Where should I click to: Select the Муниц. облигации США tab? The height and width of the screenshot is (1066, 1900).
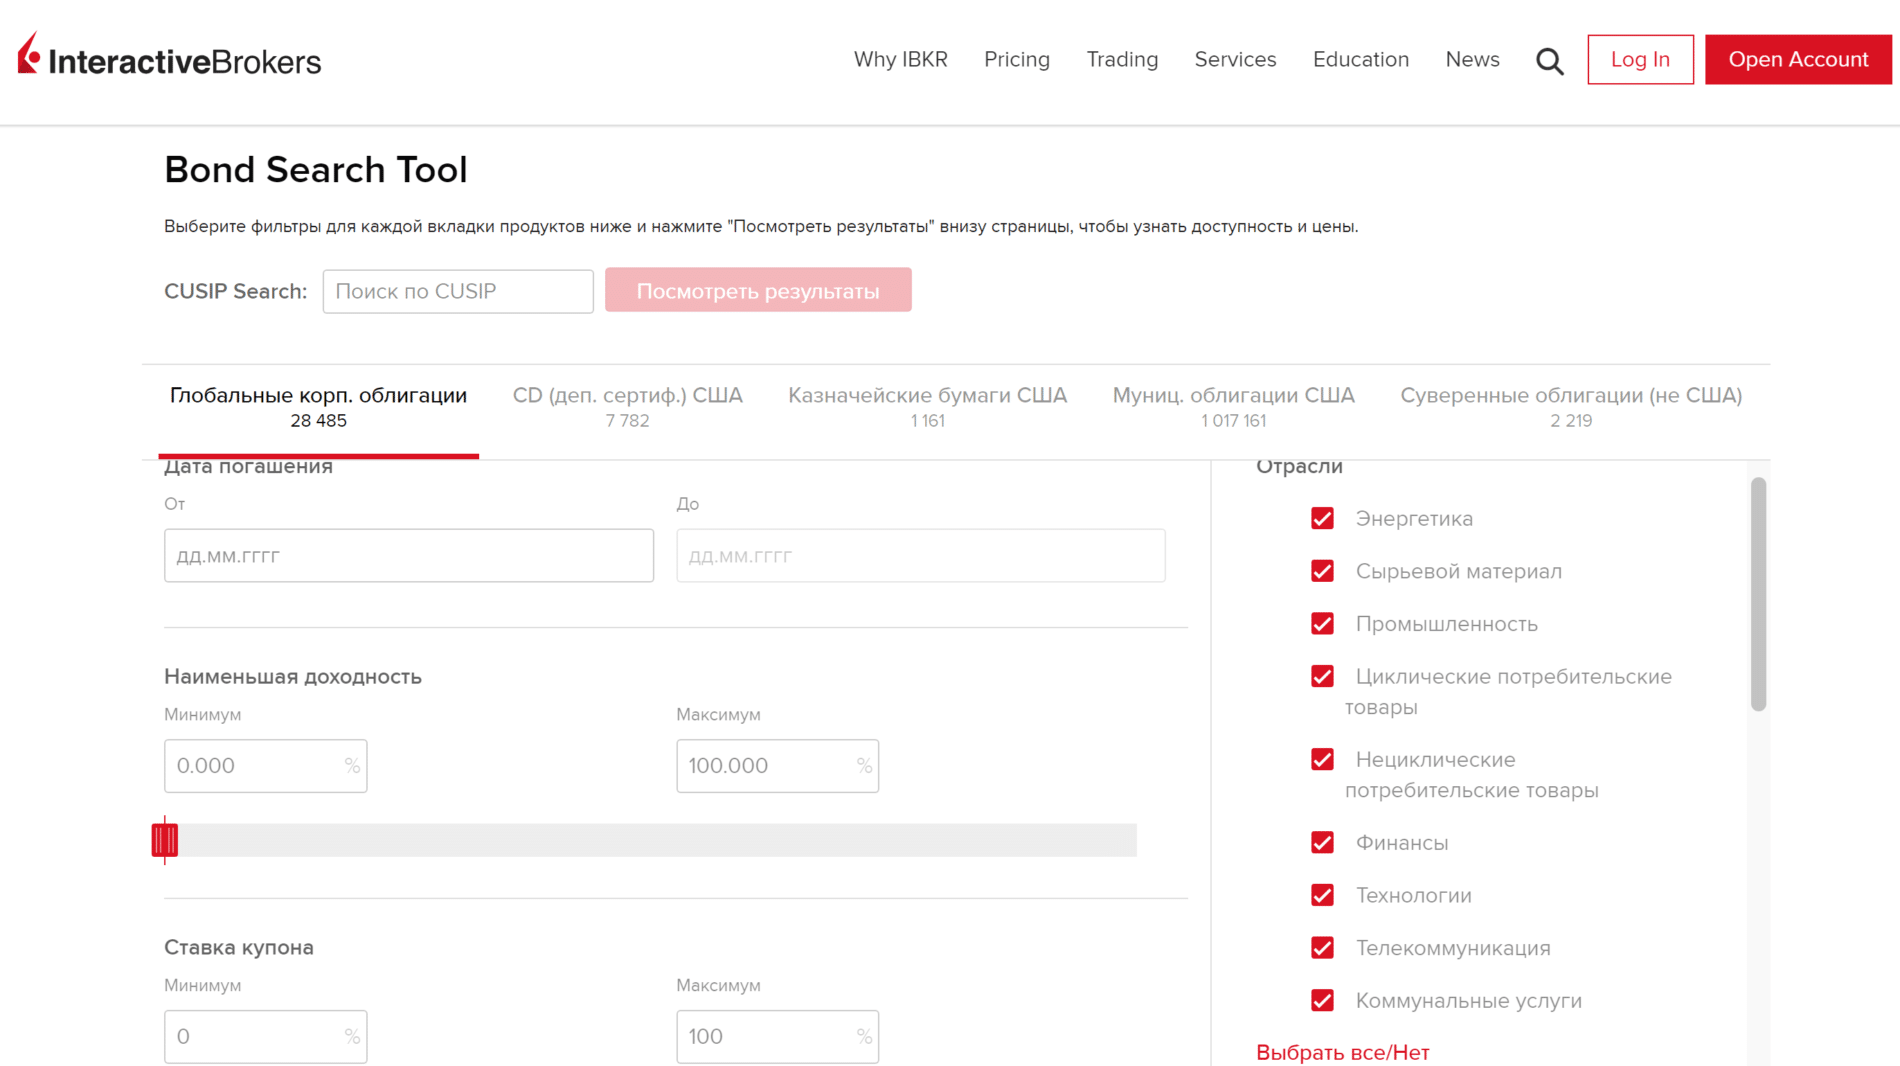coord(1233,407)
